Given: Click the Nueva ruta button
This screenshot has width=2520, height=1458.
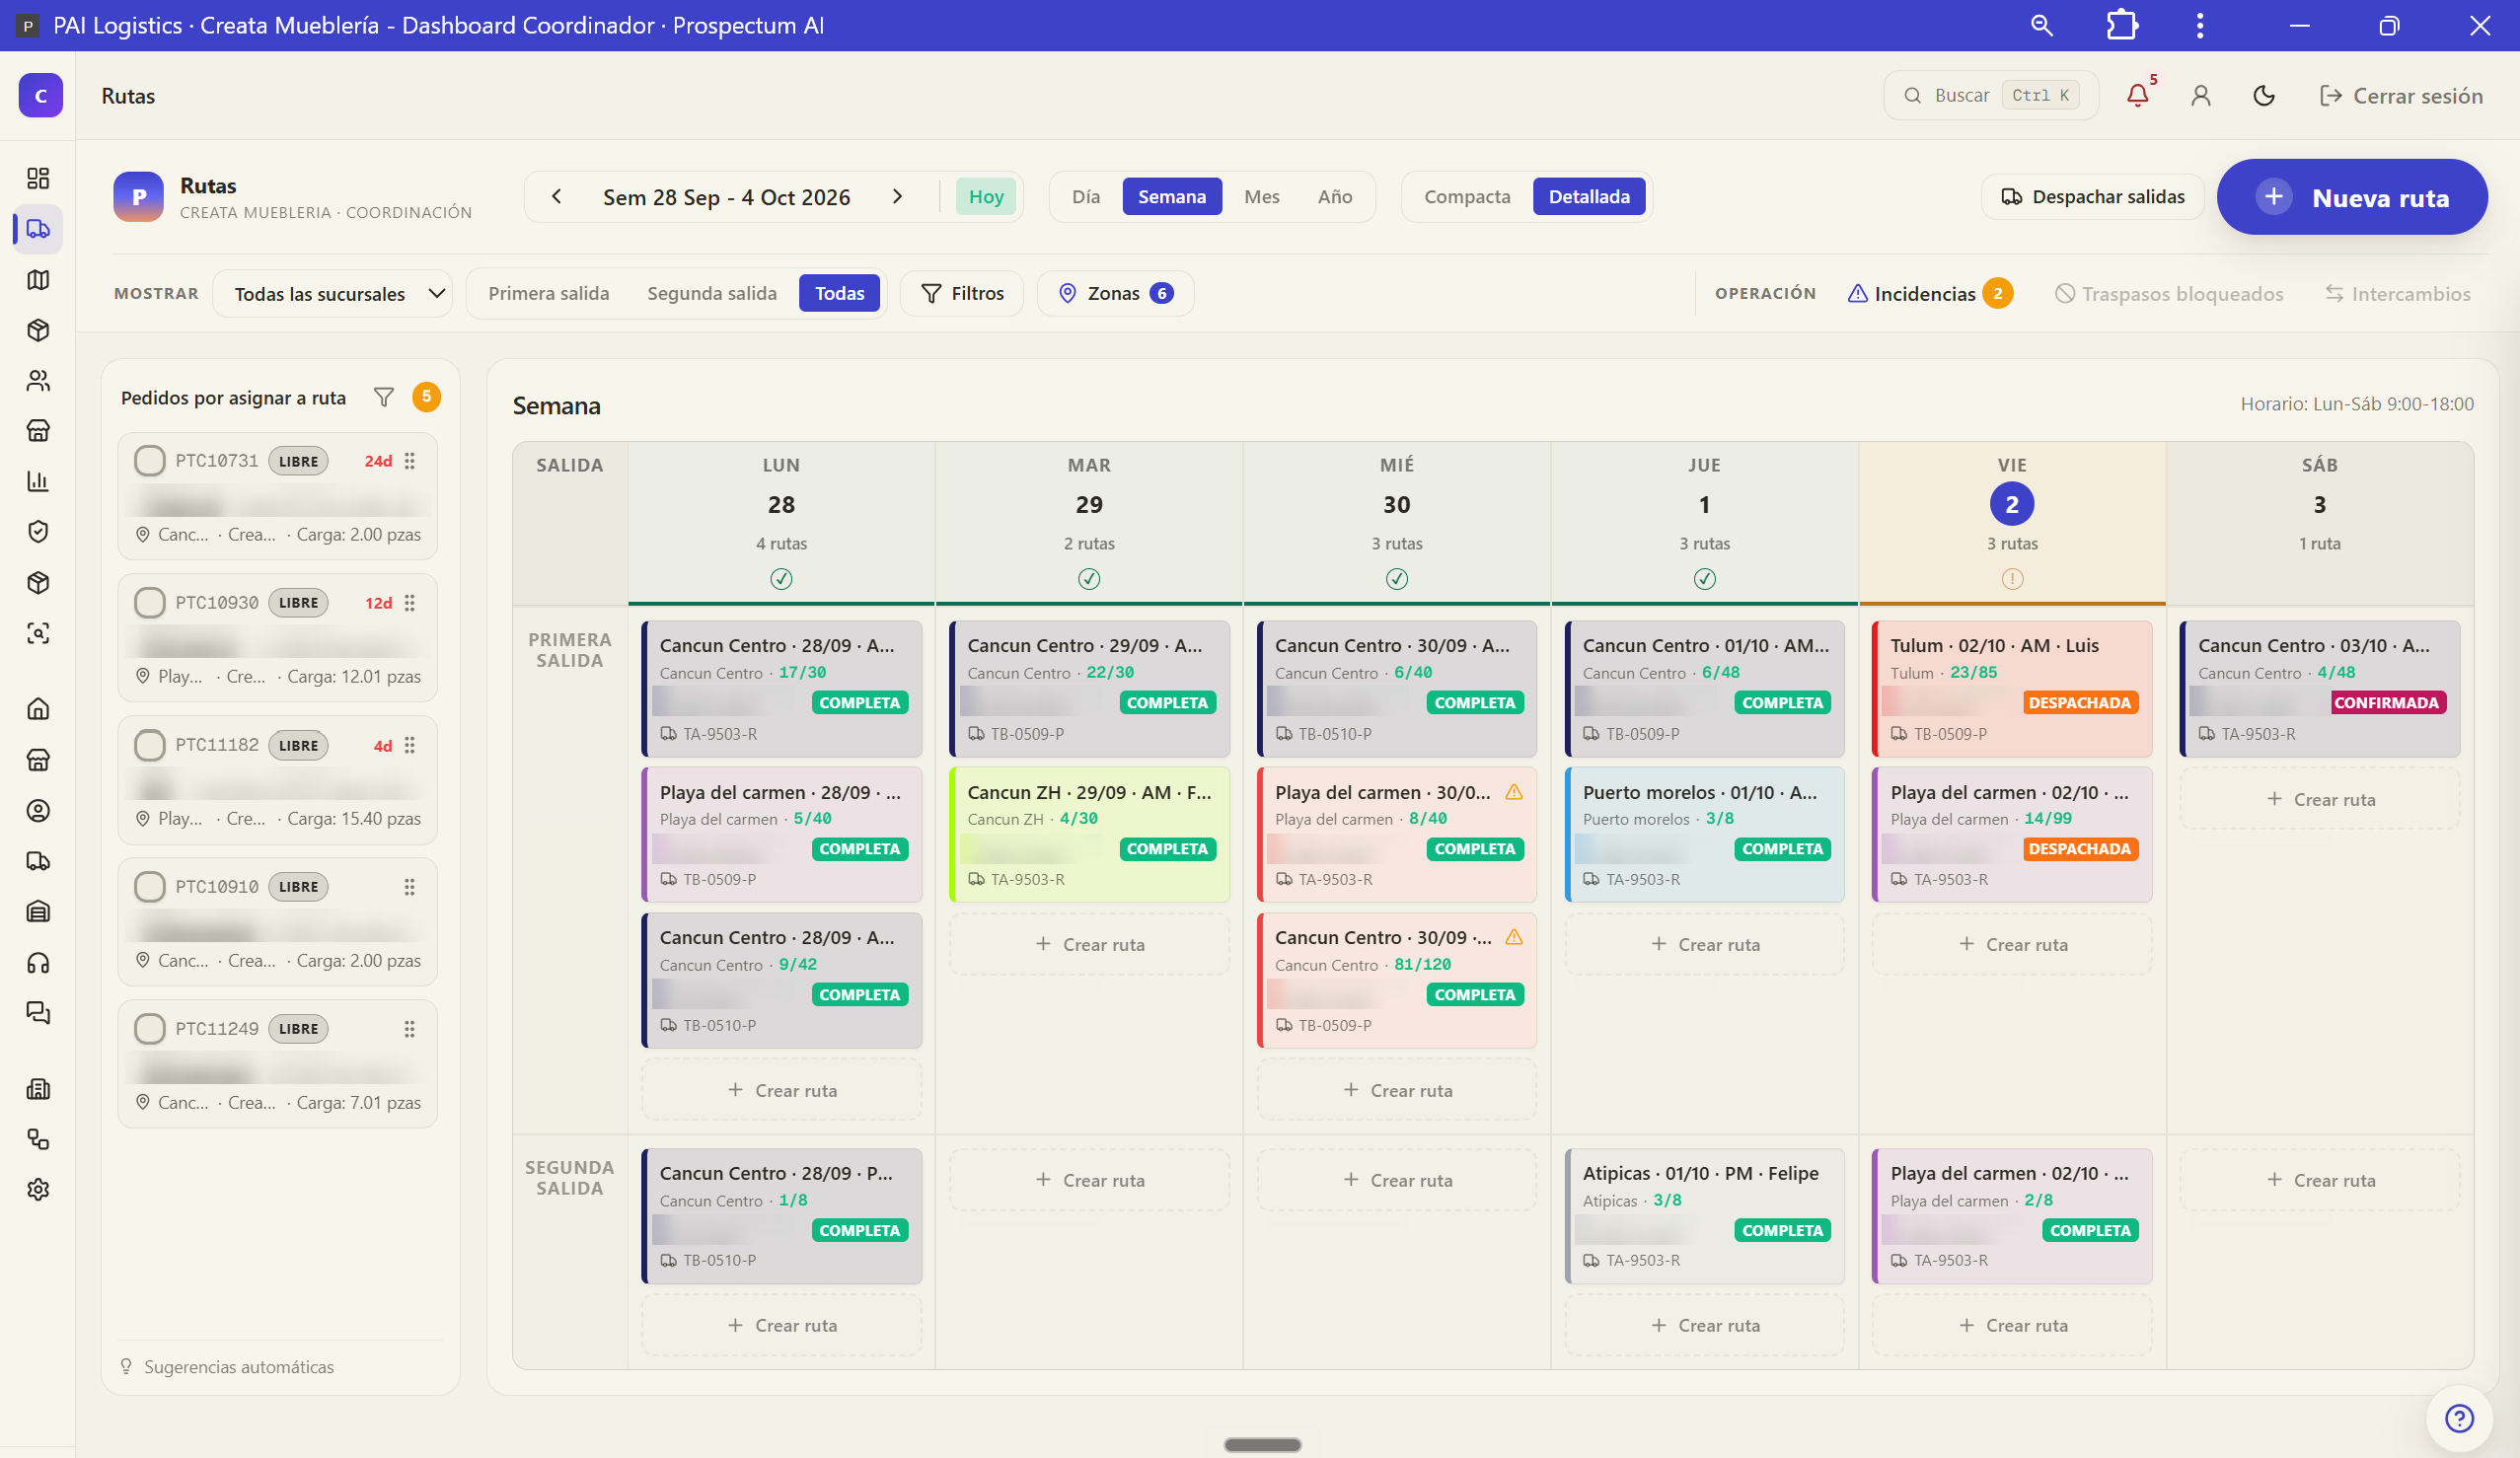Looking at the screenshot, I should pyautogui.click(x=2352, y=197).
